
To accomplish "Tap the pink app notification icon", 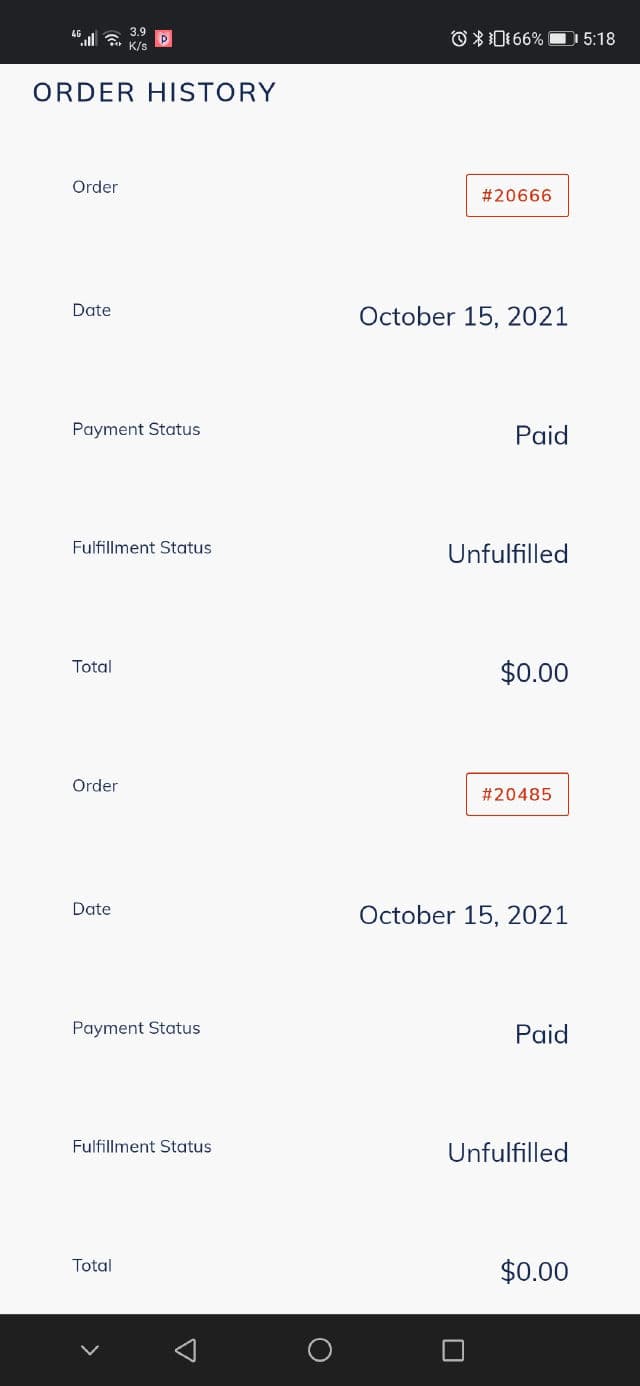I will click(x=164, y=39).
